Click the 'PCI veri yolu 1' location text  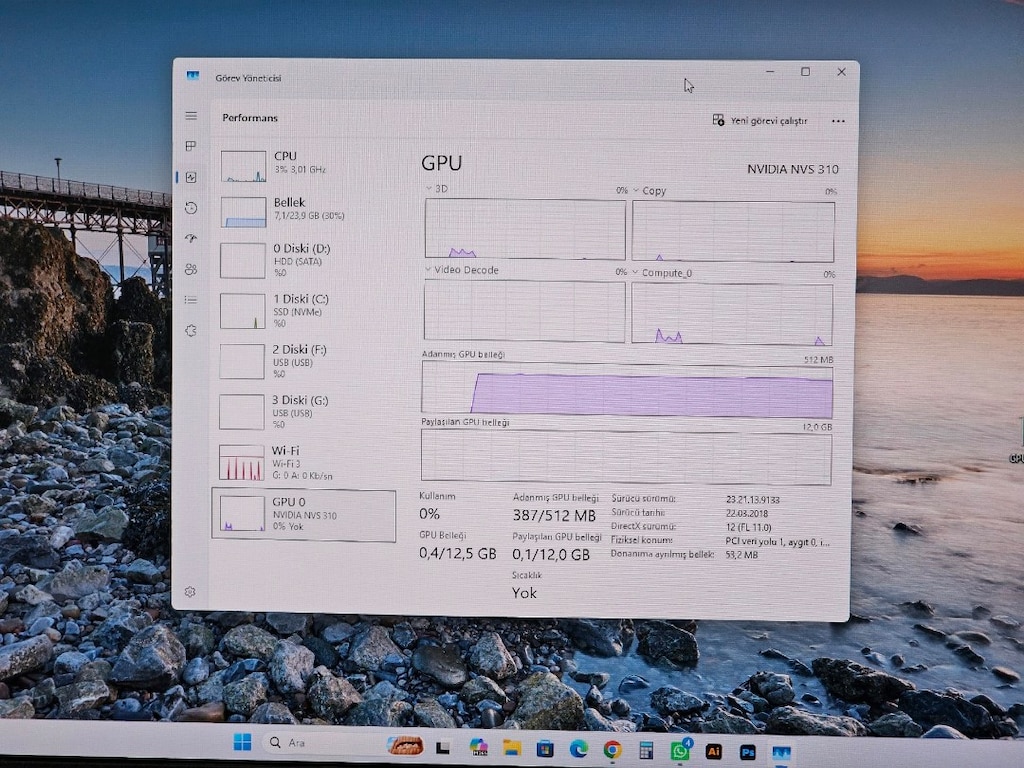777,541
